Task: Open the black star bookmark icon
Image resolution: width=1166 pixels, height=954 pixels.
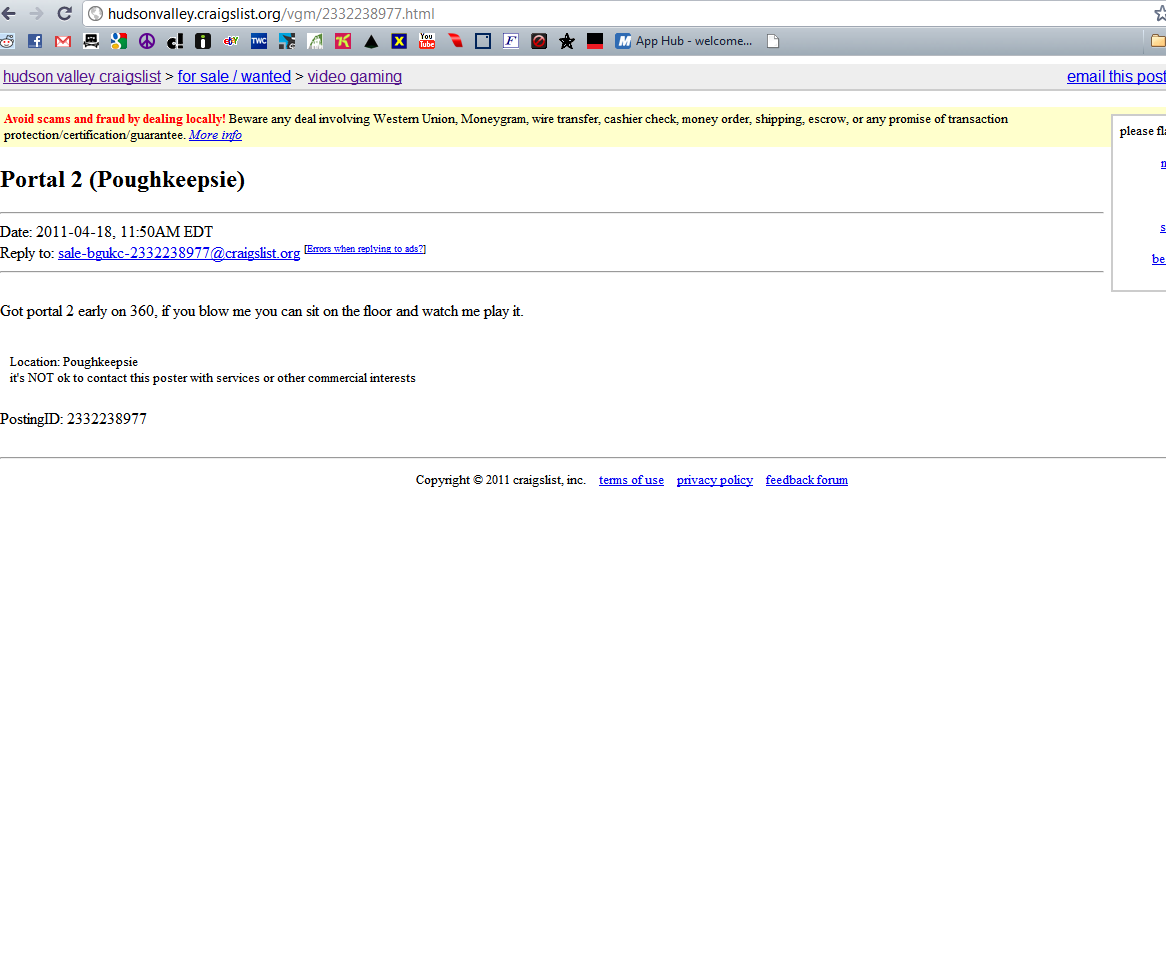Action: pos(567,41)
